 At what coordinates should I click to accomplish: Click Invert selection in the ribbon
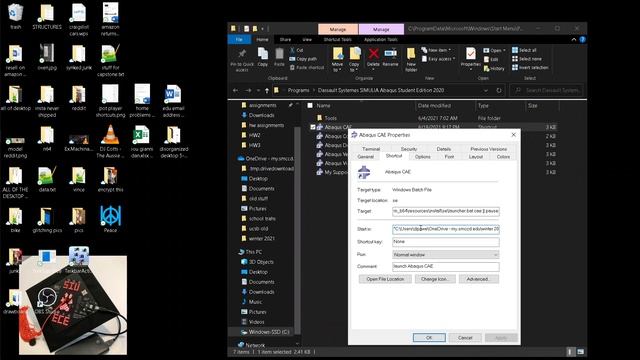coord(530,67)
